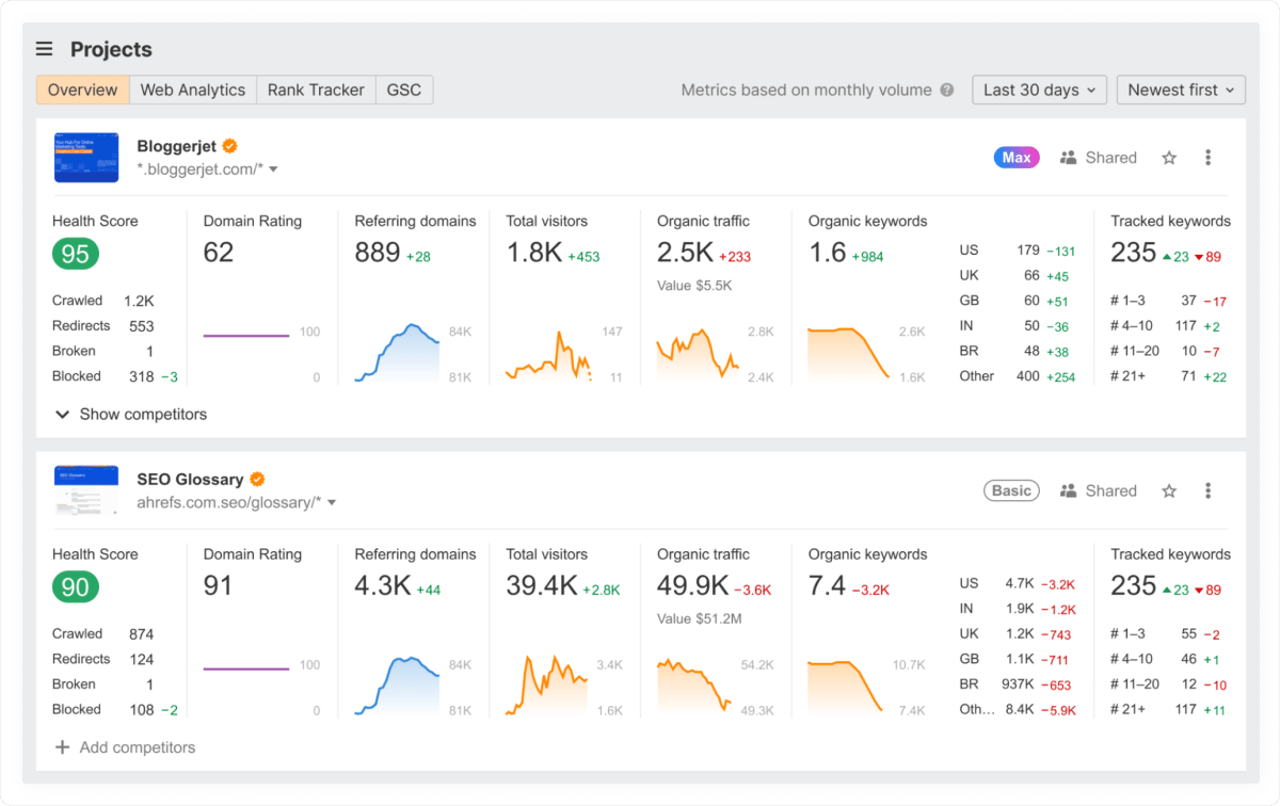Click Bloggerjet Redirects count 553
The height and width of the screenshot is (806, 1280).
141,326
